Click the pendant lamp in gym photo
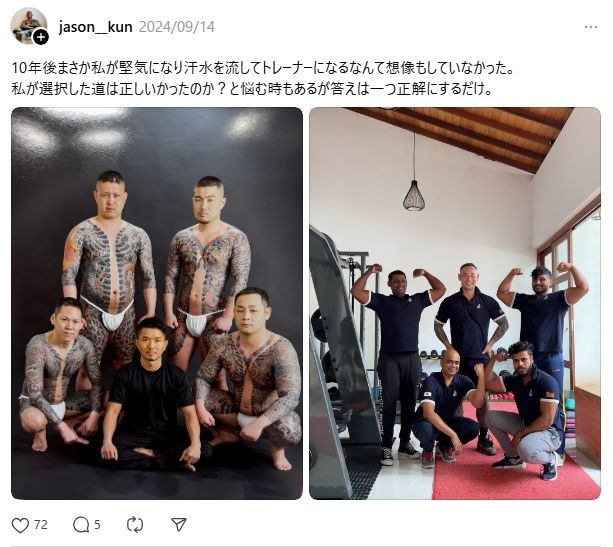 click(x=413, y=195)
